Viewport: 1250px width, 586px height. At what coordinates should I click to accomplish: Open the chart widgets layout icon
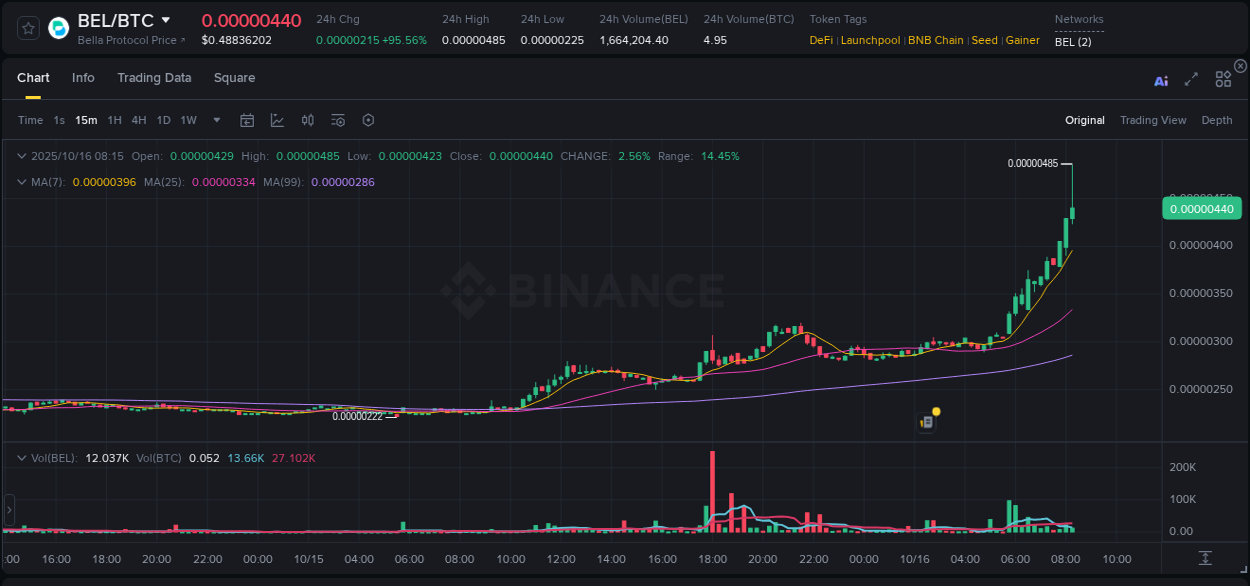pyautogui.click(x=1223, y=78)
